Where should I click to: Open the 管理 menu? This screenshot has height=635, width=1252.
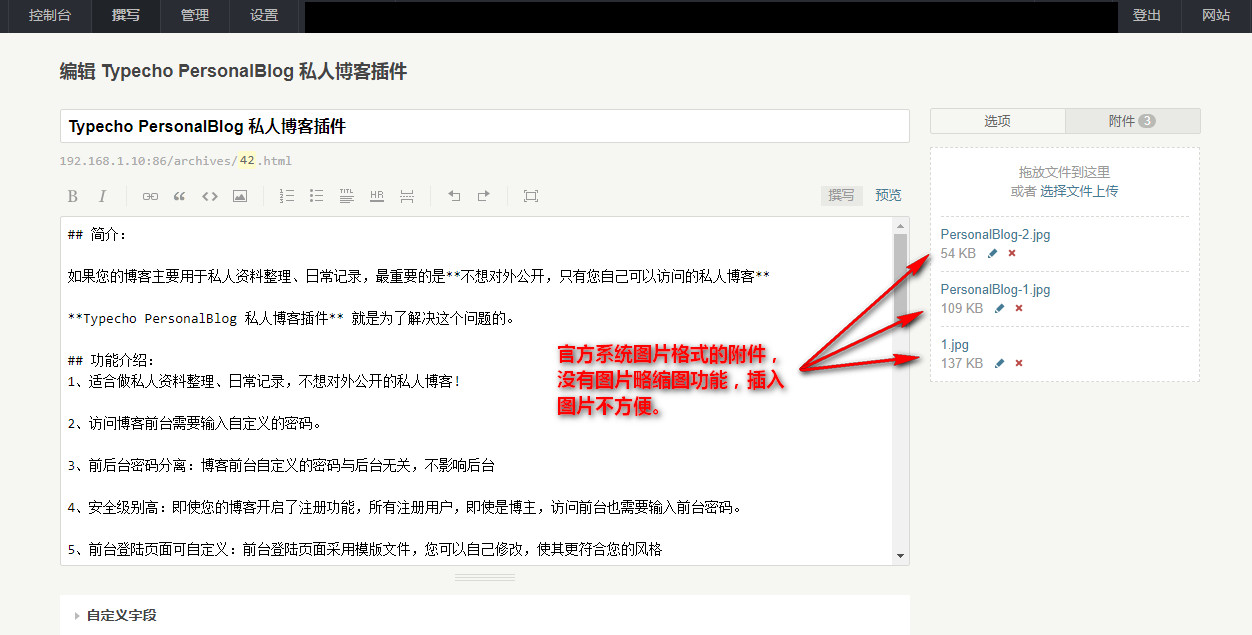tap(195, 16)
